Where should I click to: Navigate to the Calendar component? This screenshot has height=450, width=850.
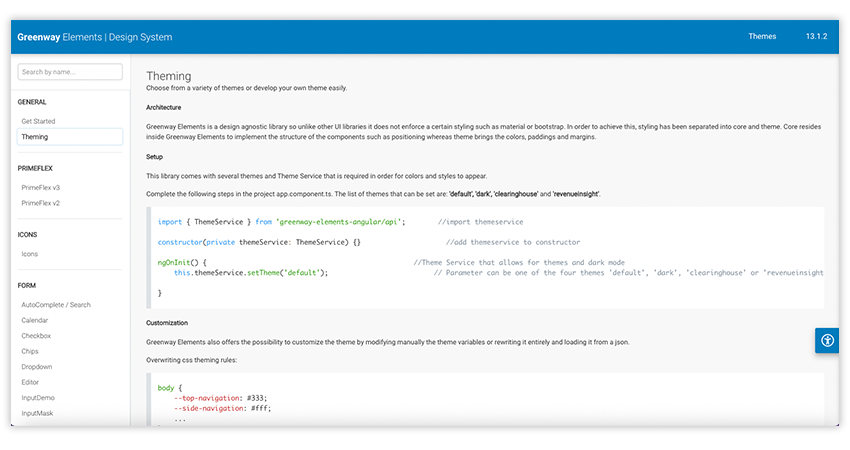pyautogui.click(x=35, y=321)
